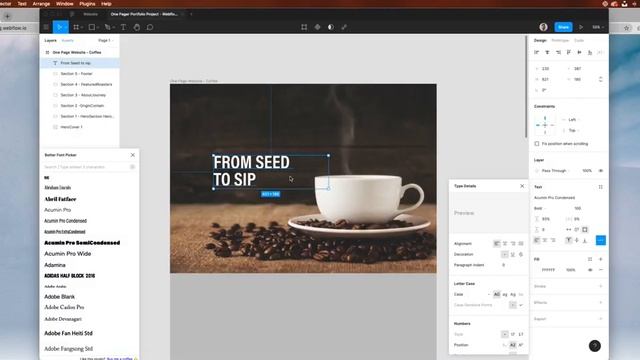This screenshot has height=360, width=640.
Task: Click the link icon in center toolbar
Action: (x=344, y=27)
